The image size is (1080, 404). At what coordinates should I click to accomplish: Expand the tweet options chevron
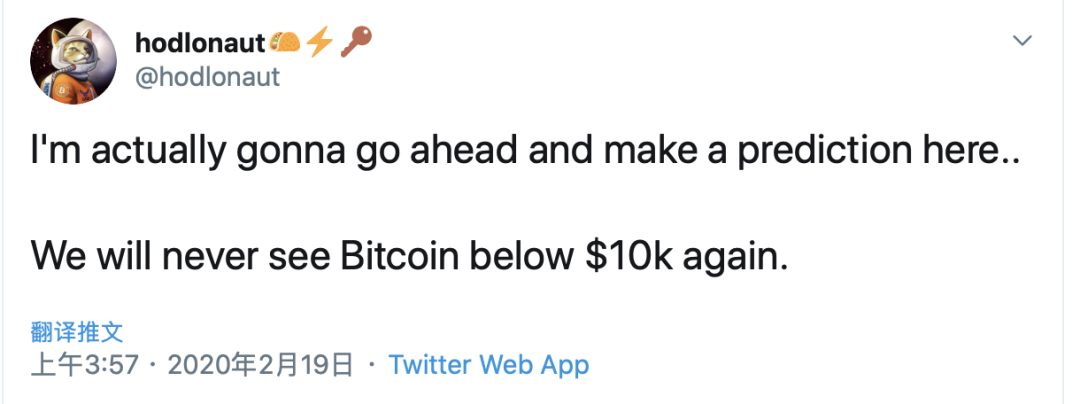pyautogui.click(x=1022, y=41)
